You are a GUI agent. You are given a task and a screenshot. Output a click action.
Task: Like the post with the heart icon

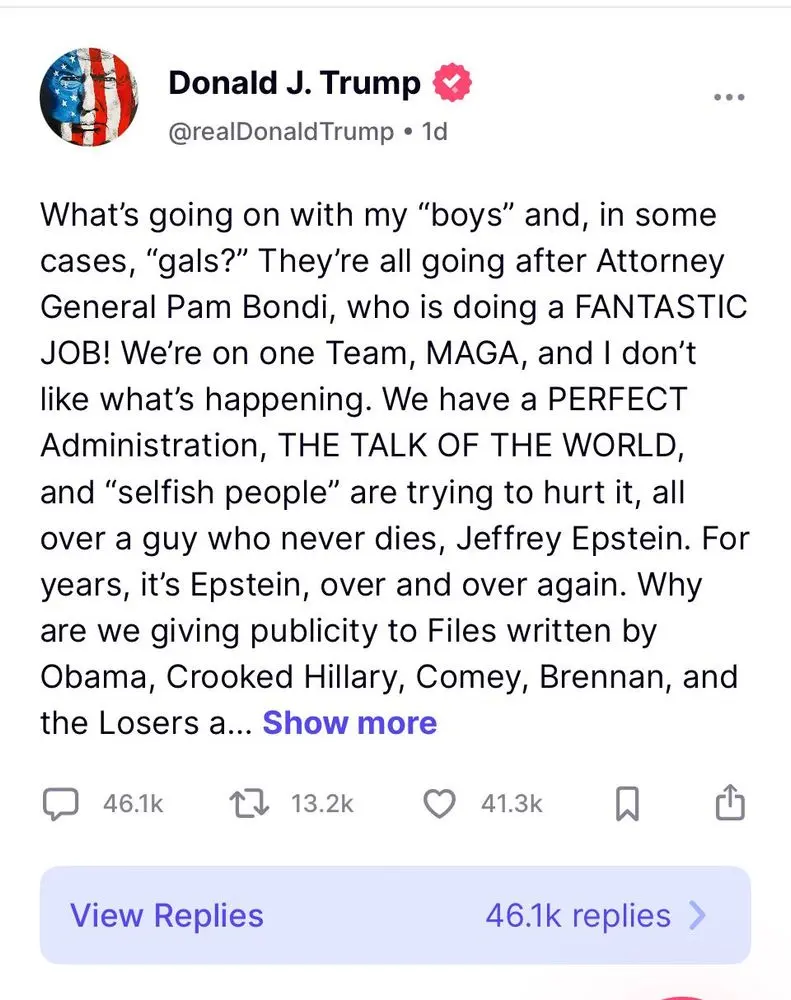pos(440,803)
